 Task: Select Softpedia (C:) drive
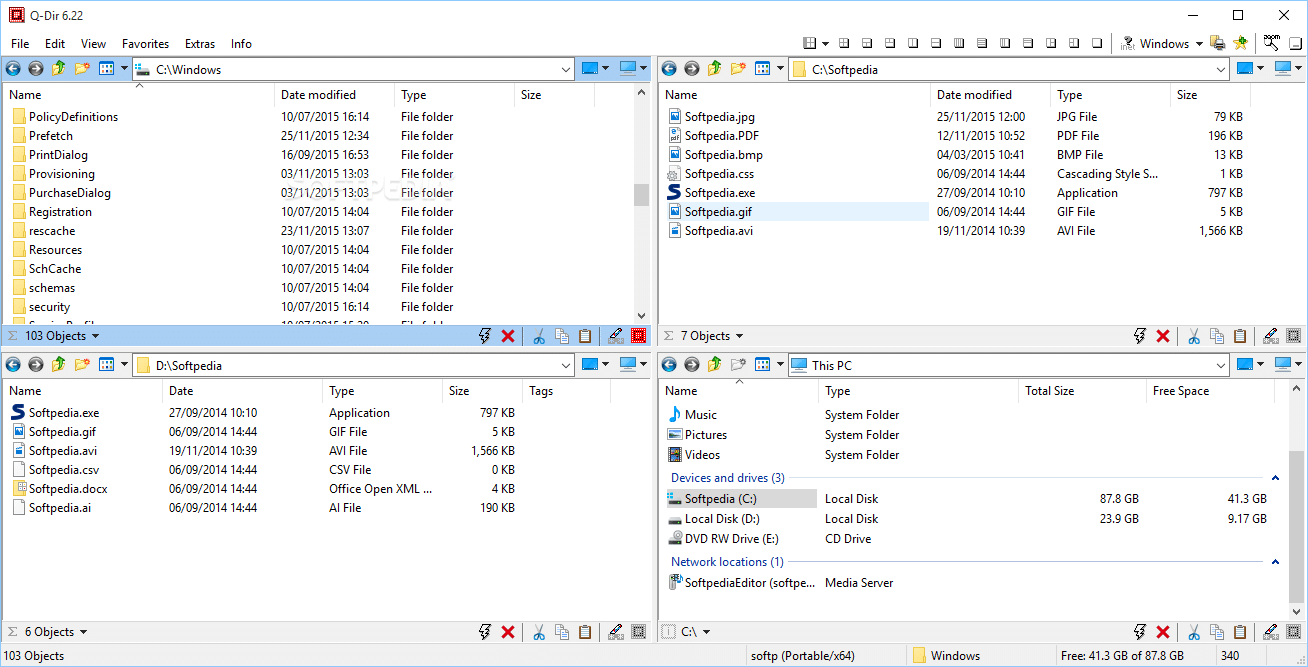point(741,499)
